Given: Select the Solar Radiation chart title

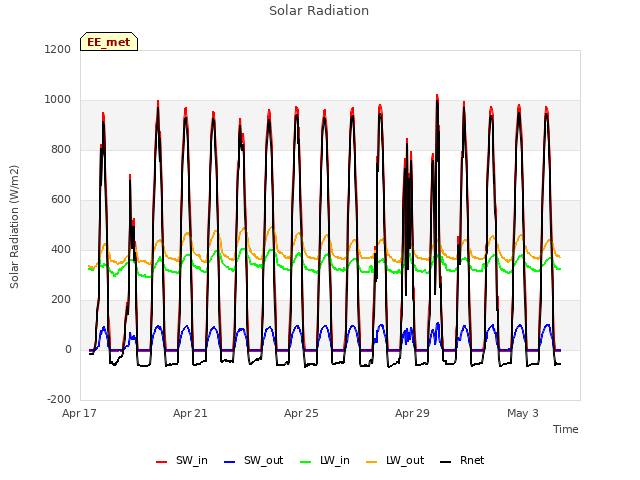Looking at the screenshot, I should tap(319, 11).
